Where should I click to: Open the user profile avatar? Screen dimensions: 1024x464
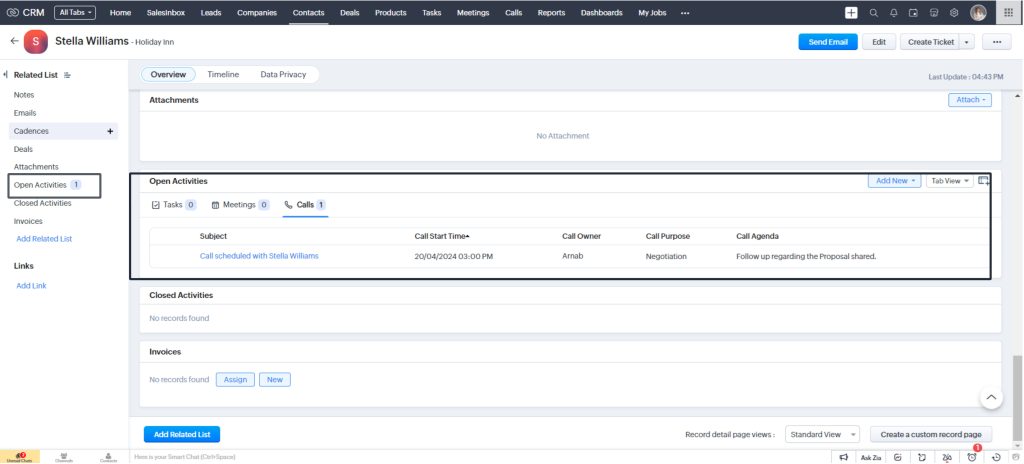[x=978, y=13]
